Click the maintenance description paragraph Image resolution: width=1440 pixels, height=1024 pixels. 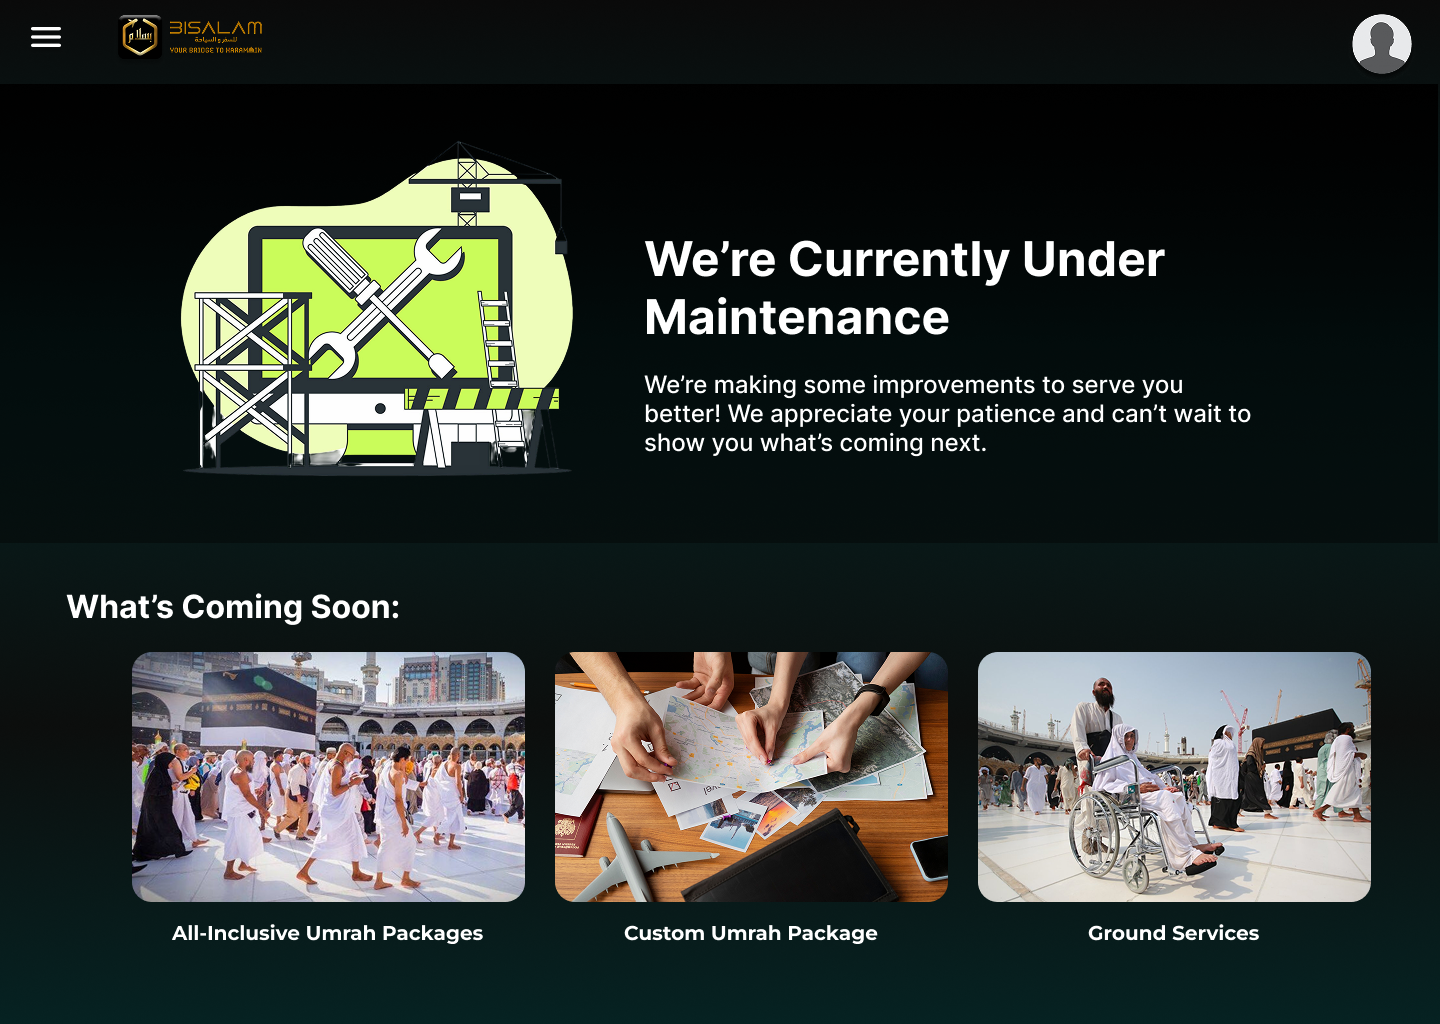pyautogui.click(x=946, y=414)
